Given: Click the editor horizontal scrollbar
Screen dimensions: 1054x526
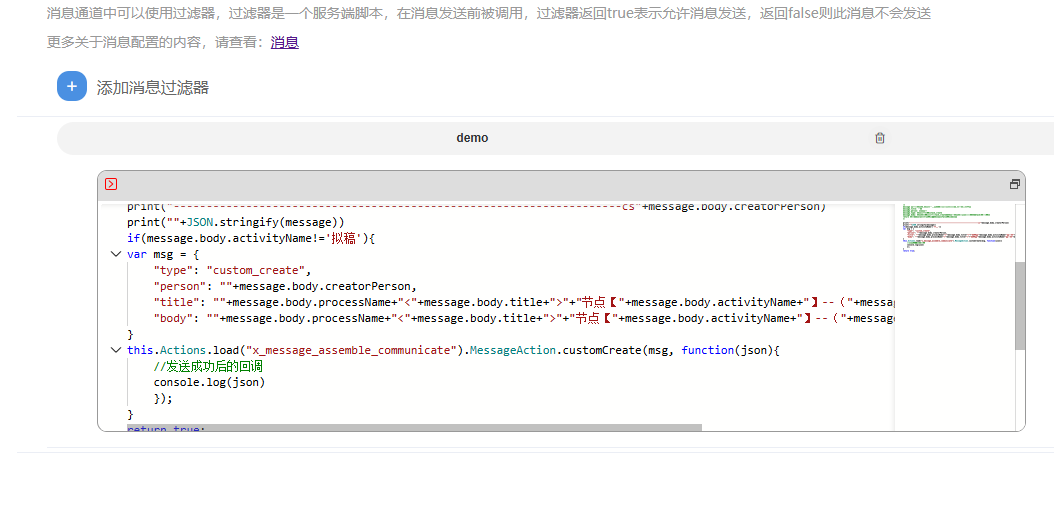Looking at the screenshot, I should 414,427.
